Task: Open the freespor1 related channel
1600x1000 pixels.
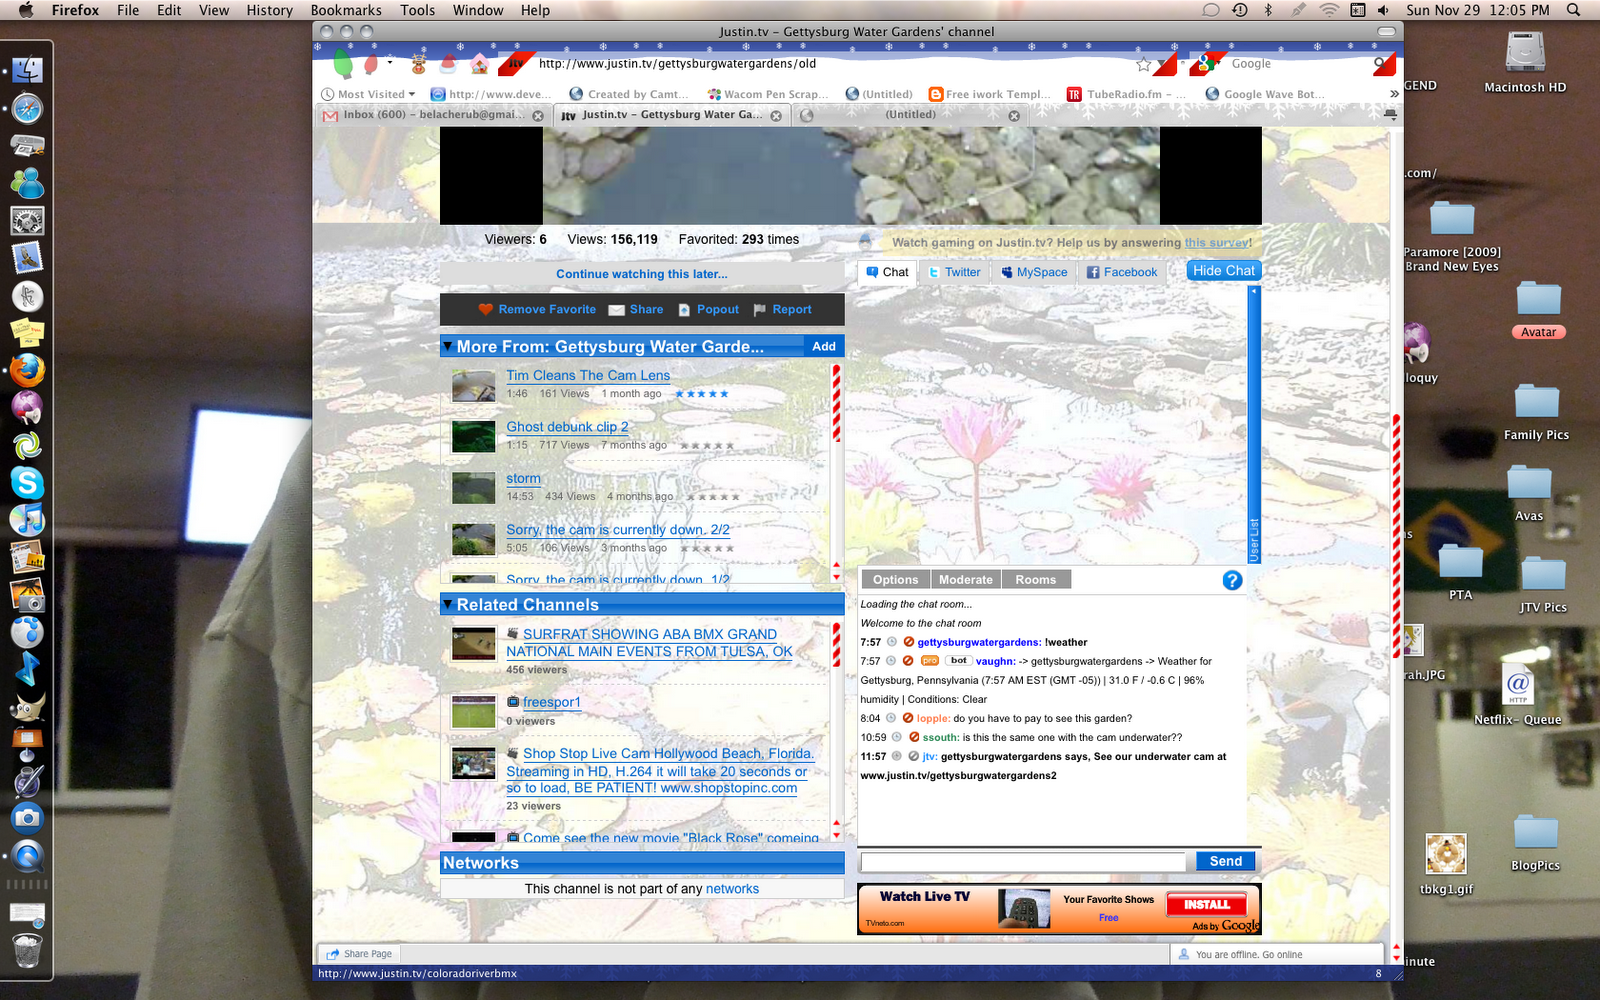Action: point(551,703)
